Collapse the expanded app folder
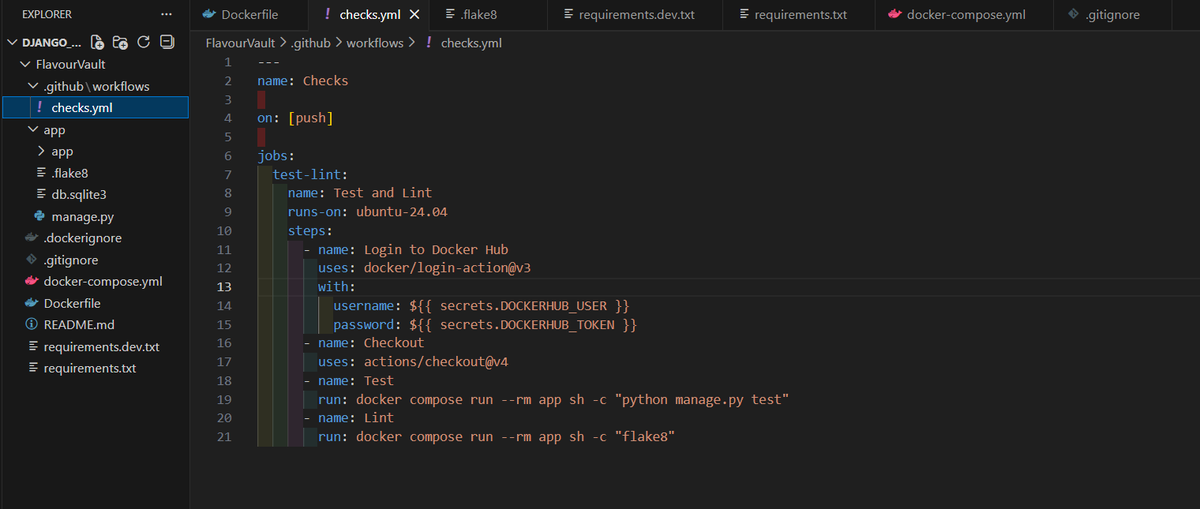Screen dimensions: 1200x509 [x=34, y=130]
